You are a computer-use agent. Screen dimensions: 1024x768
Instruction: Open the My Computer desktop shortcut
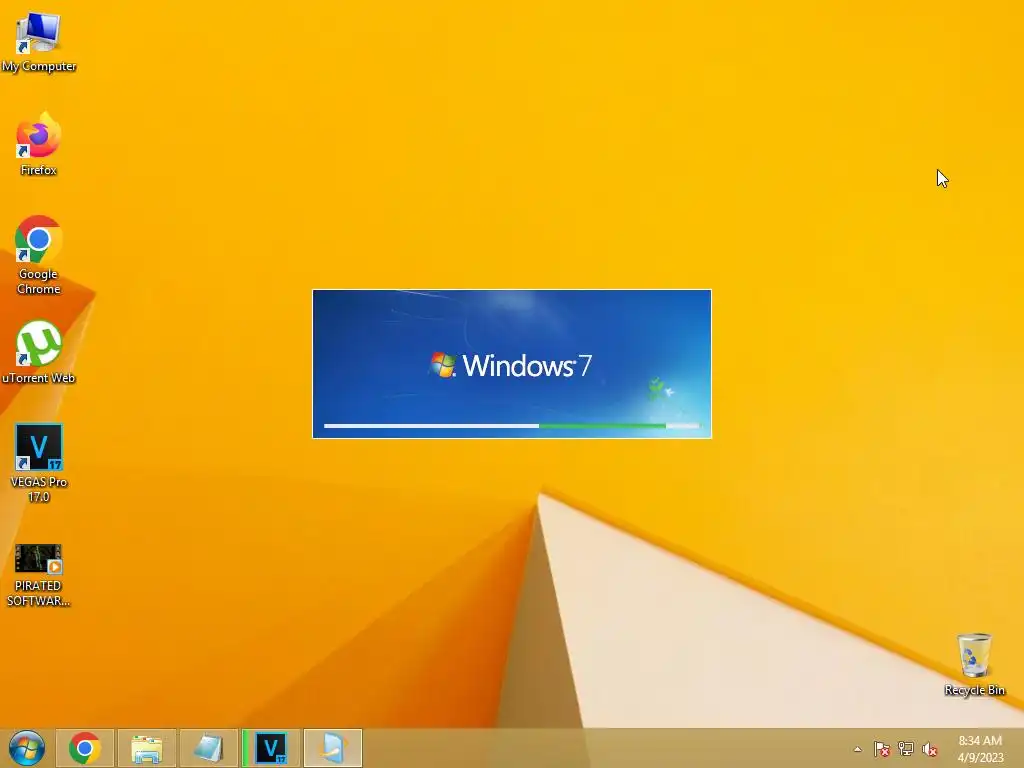click(x=39, y=42)
